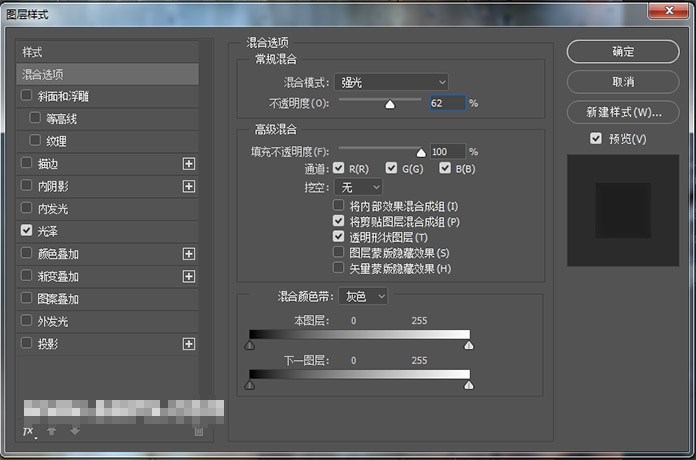Uncheck the 光泽 checkbox
Image resolution: width=696 pixels, height=460 pixels.
[27, 230]
